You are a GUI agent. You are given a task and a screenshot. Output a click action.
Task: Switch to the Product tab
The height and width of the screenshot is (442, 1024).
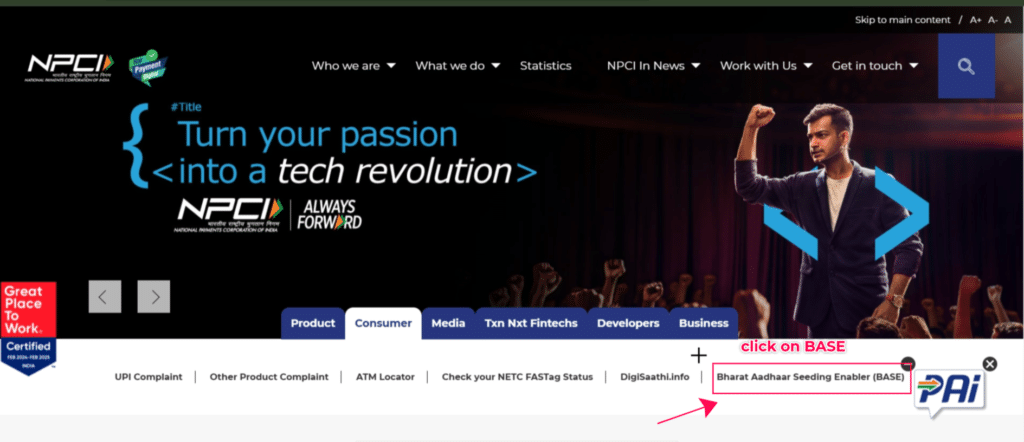312,323
